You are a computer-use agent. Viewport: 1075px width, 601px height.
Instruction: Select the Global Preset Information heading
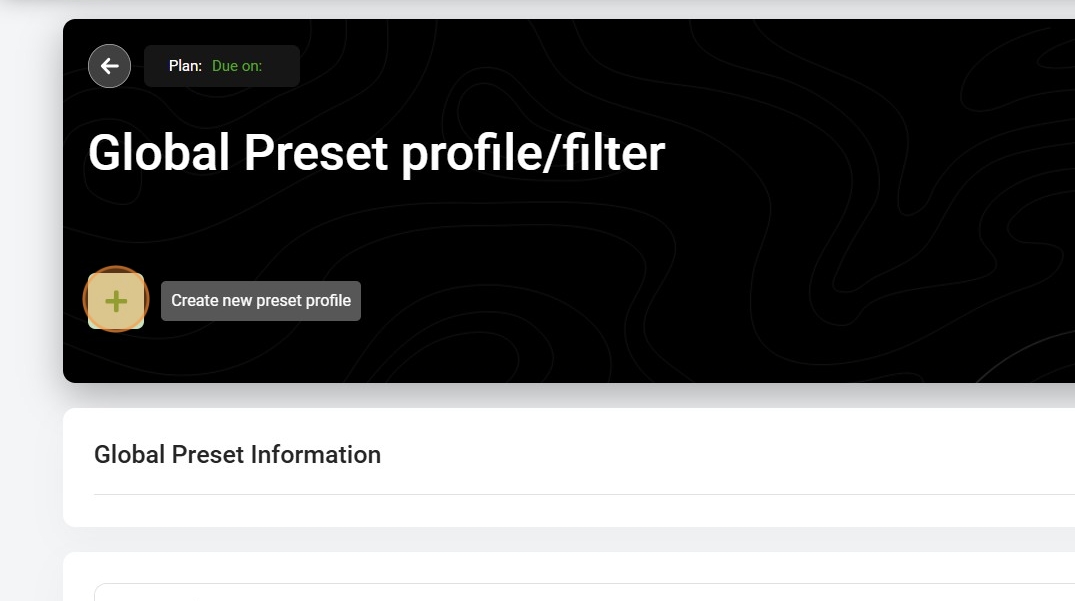(237, 454)
